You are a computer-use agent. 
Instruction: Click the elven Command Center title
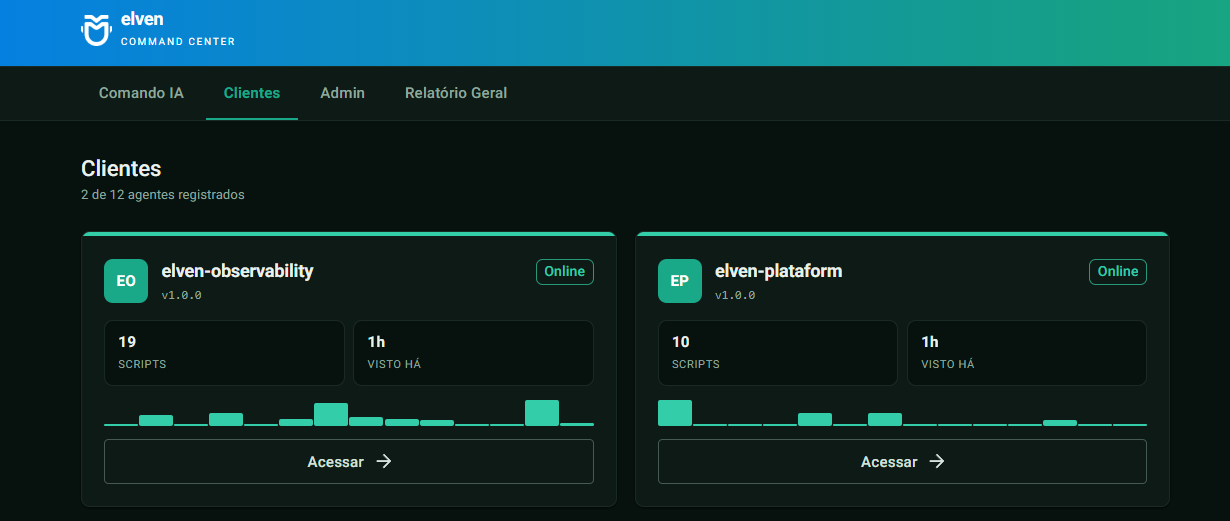click(177, 30)
